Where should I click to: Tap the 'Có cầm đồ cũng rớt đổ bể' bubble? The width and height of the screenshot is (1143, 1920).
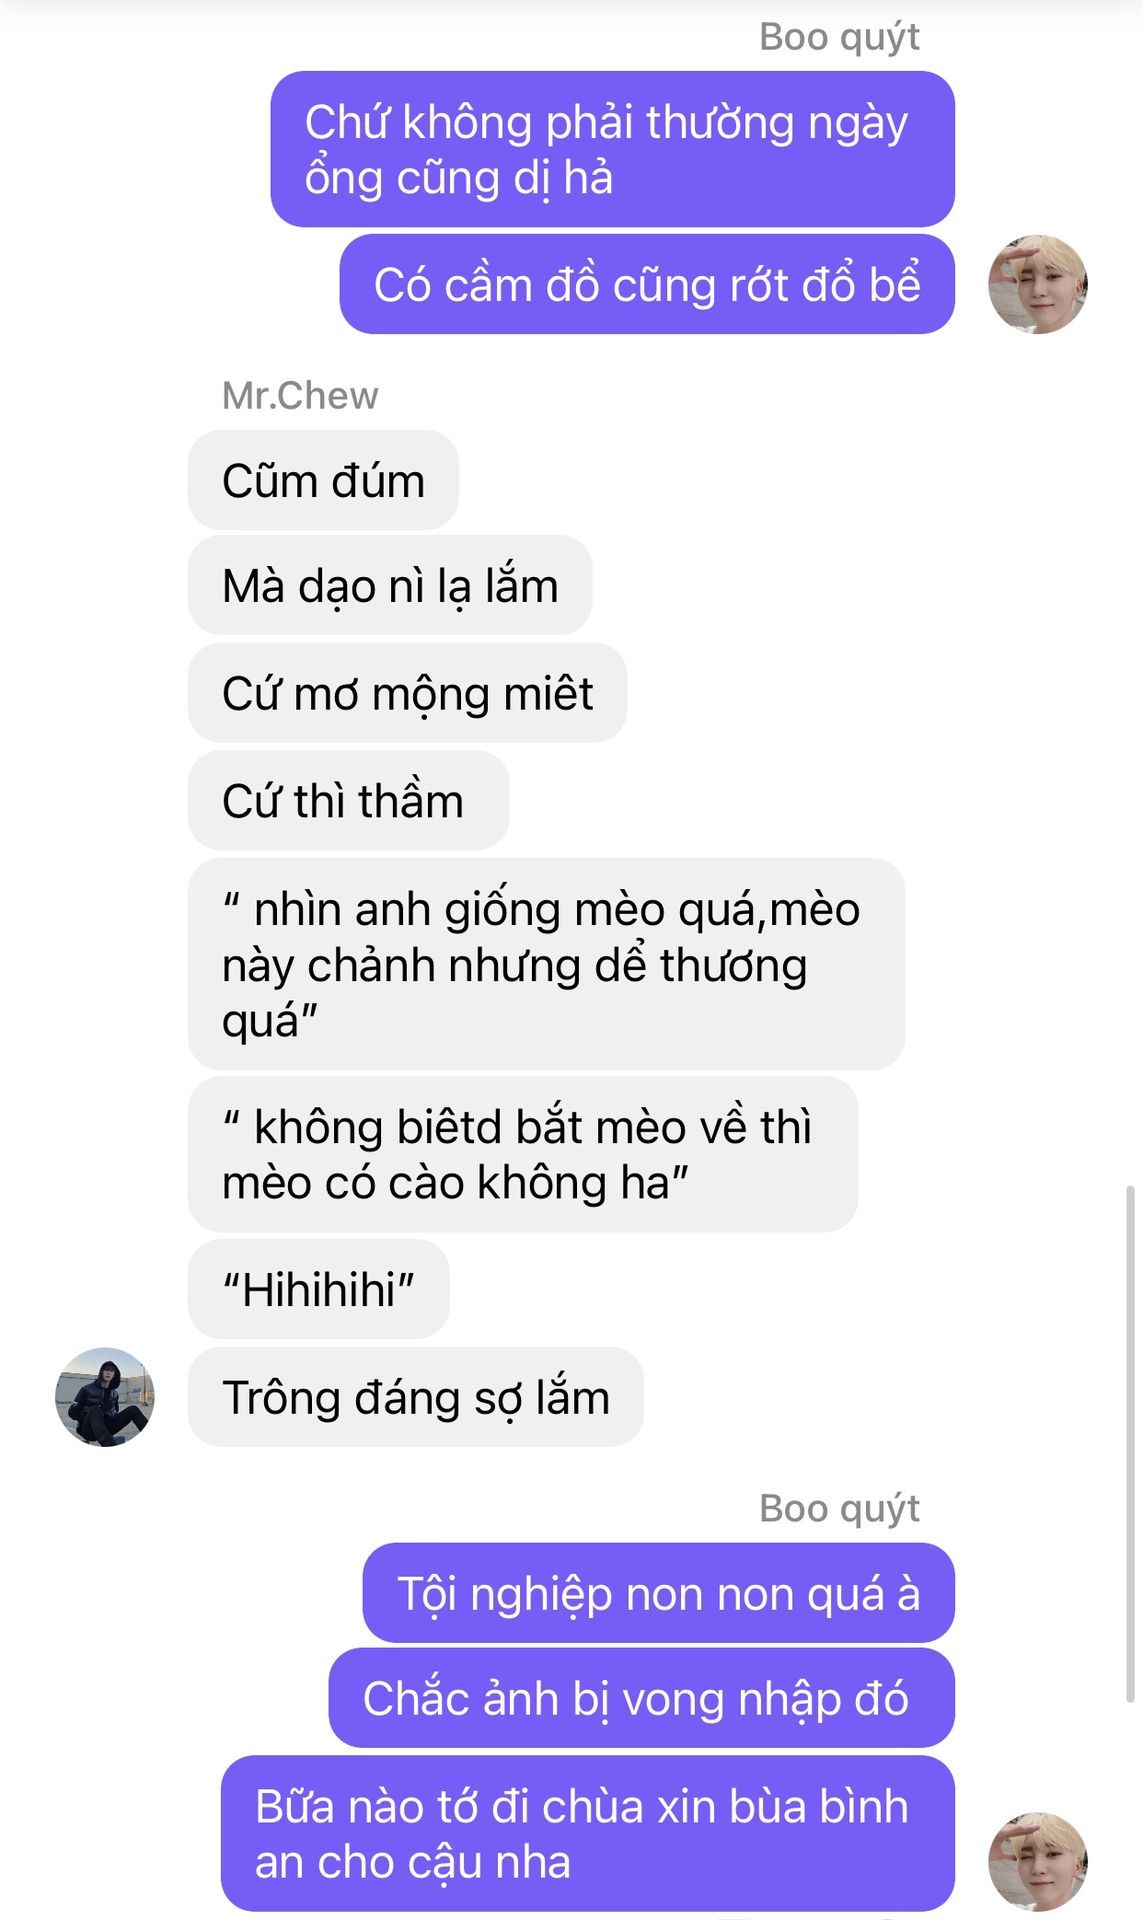tap(647, 284)
